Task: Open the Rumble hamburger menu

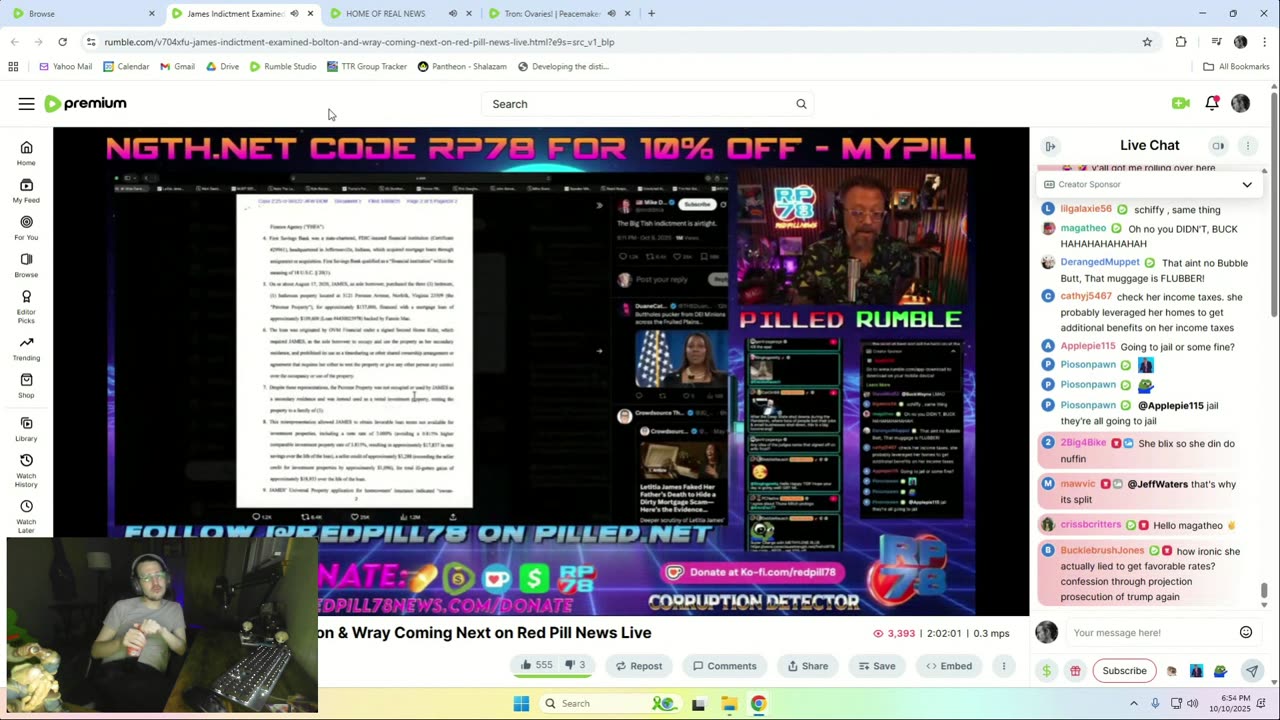Action: coord(27,104)
